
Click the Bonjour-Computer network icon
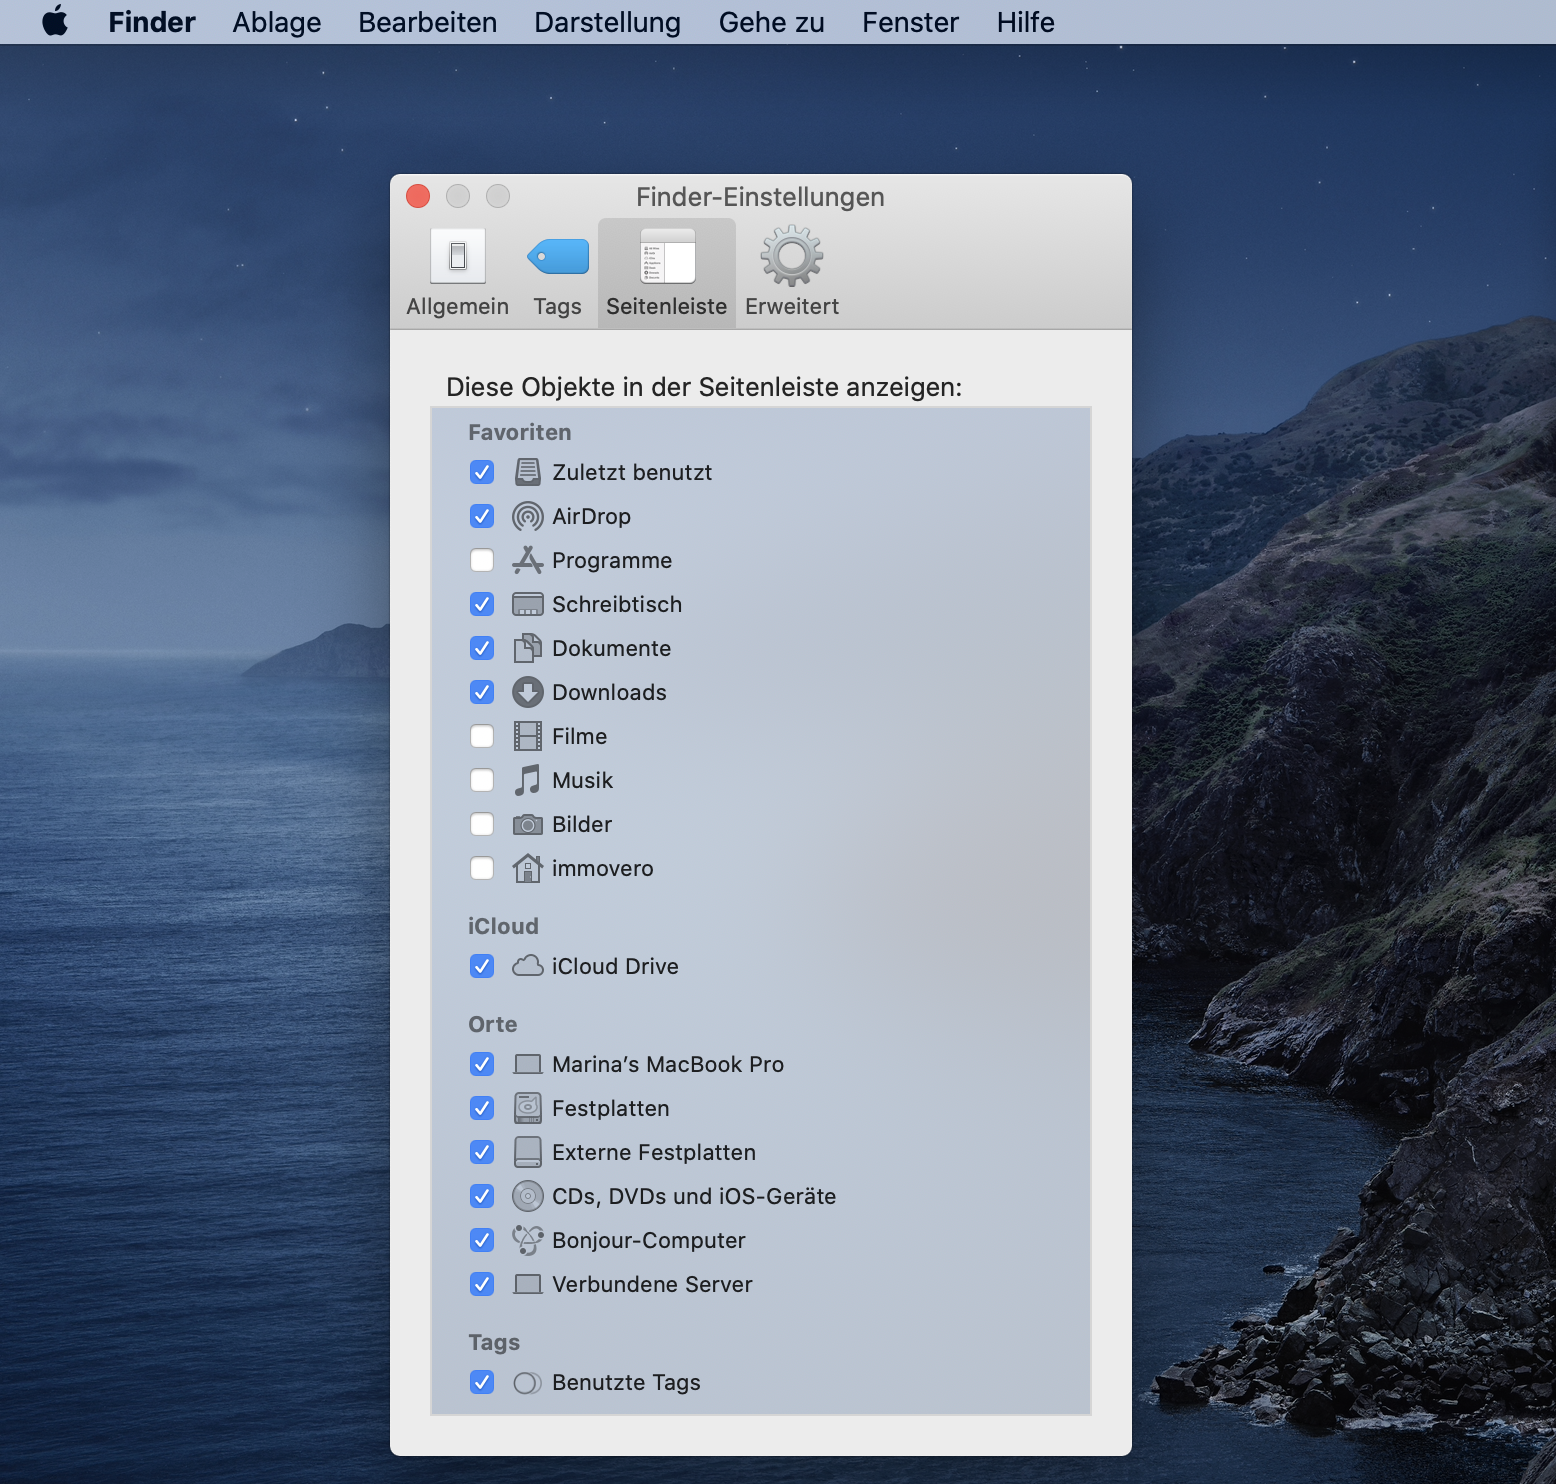(x=528, y=1240)
